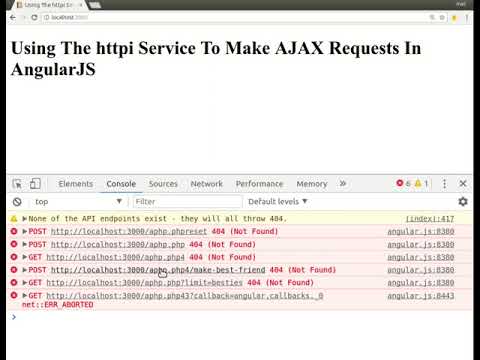Select the Console tab
Image resolution: width=480 pixels, height=360 pixels.
tap(121, 184)
